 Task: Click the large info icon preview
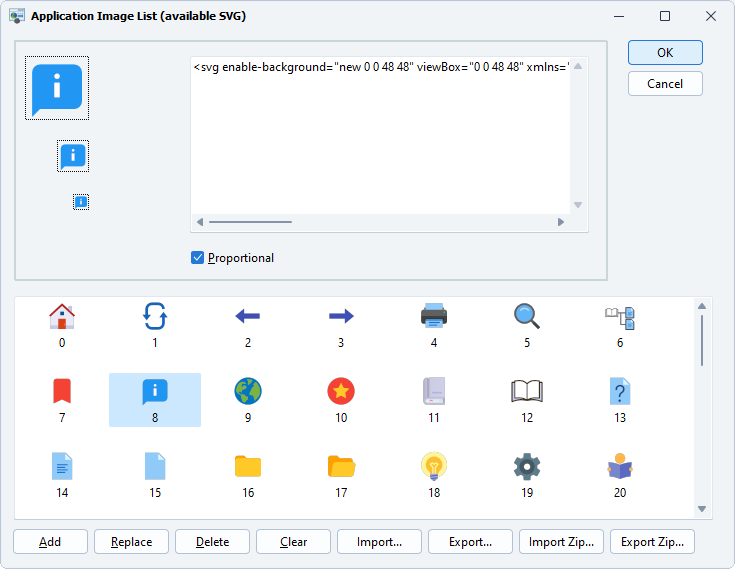(x=57, y=88)
